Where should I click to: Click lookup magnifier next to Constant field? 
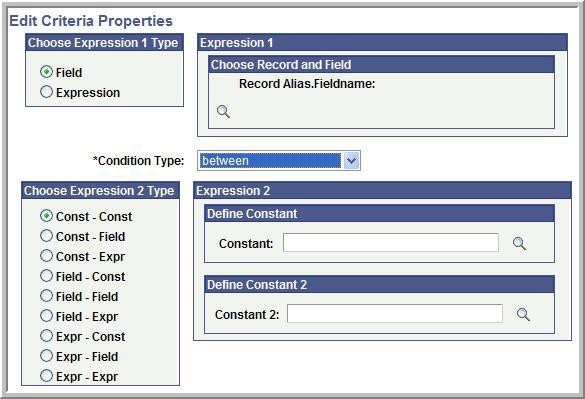coord(519,243)
